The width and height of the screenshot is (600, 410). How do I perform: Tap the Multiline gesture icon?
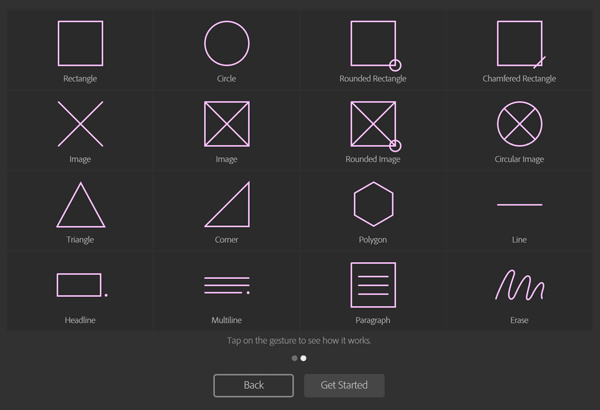(227, 285)
